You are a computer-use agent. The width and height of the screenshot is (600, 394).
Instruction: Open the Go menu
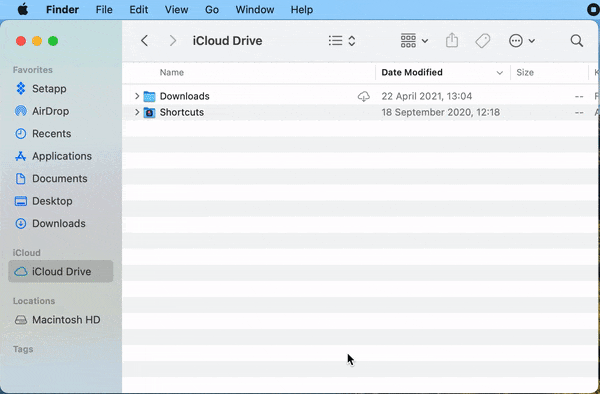212,10
